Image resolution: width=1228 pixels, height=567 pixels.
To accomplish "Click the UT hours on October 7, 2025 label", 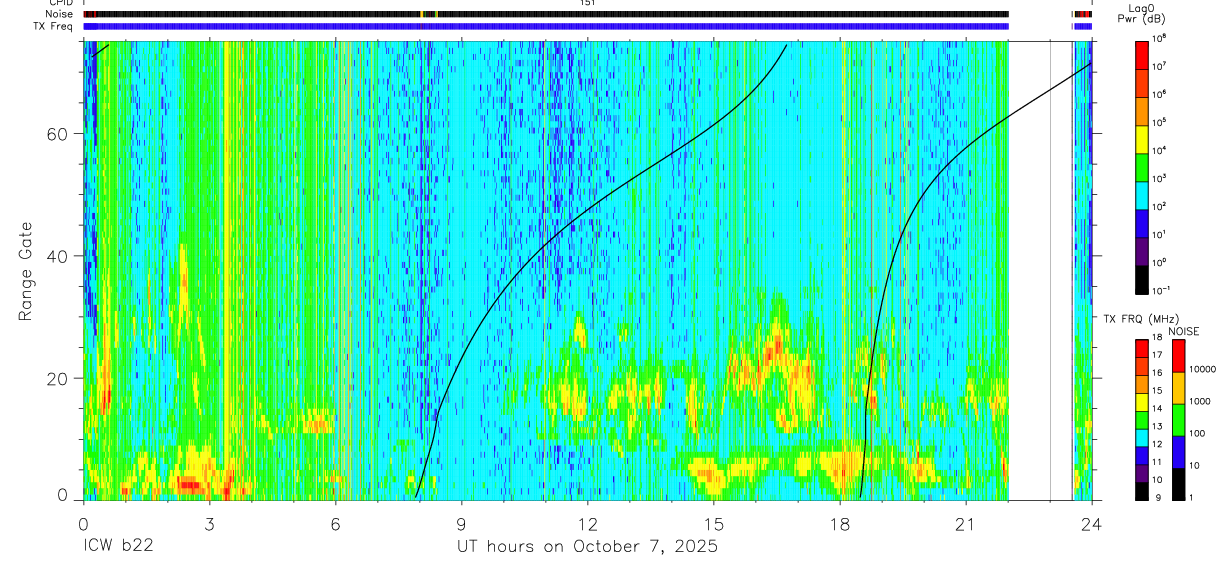I will click(x=587, y=547).
